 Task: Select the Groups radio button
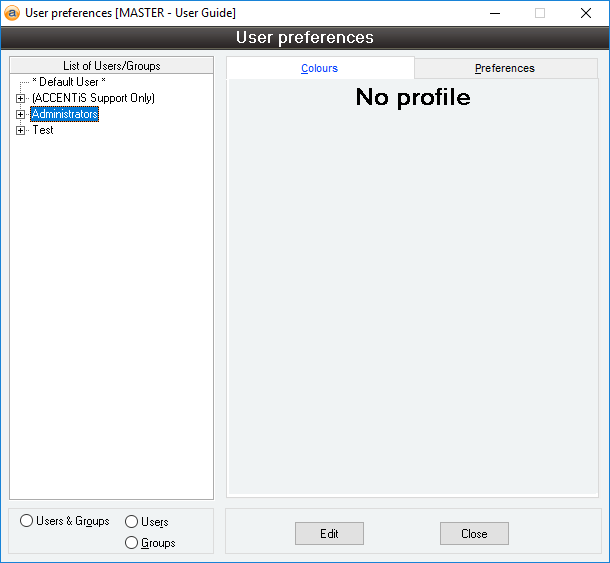pyautogui.click(x=131, y=543)
